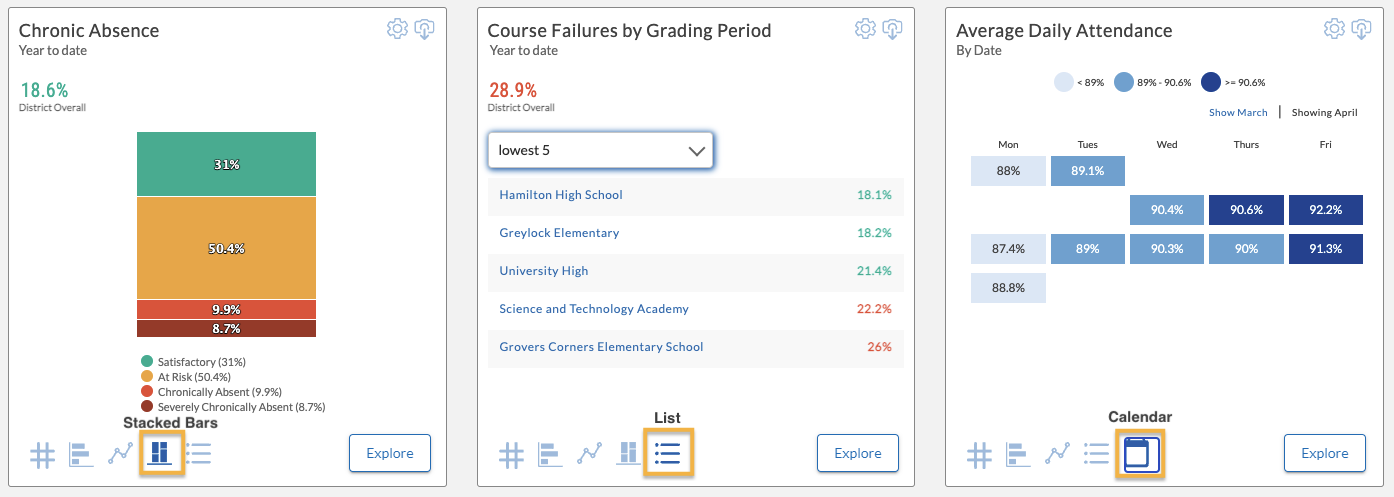Open settings gear on Chronic Absence card
1394x497 pixels.
tap(397, 29)
